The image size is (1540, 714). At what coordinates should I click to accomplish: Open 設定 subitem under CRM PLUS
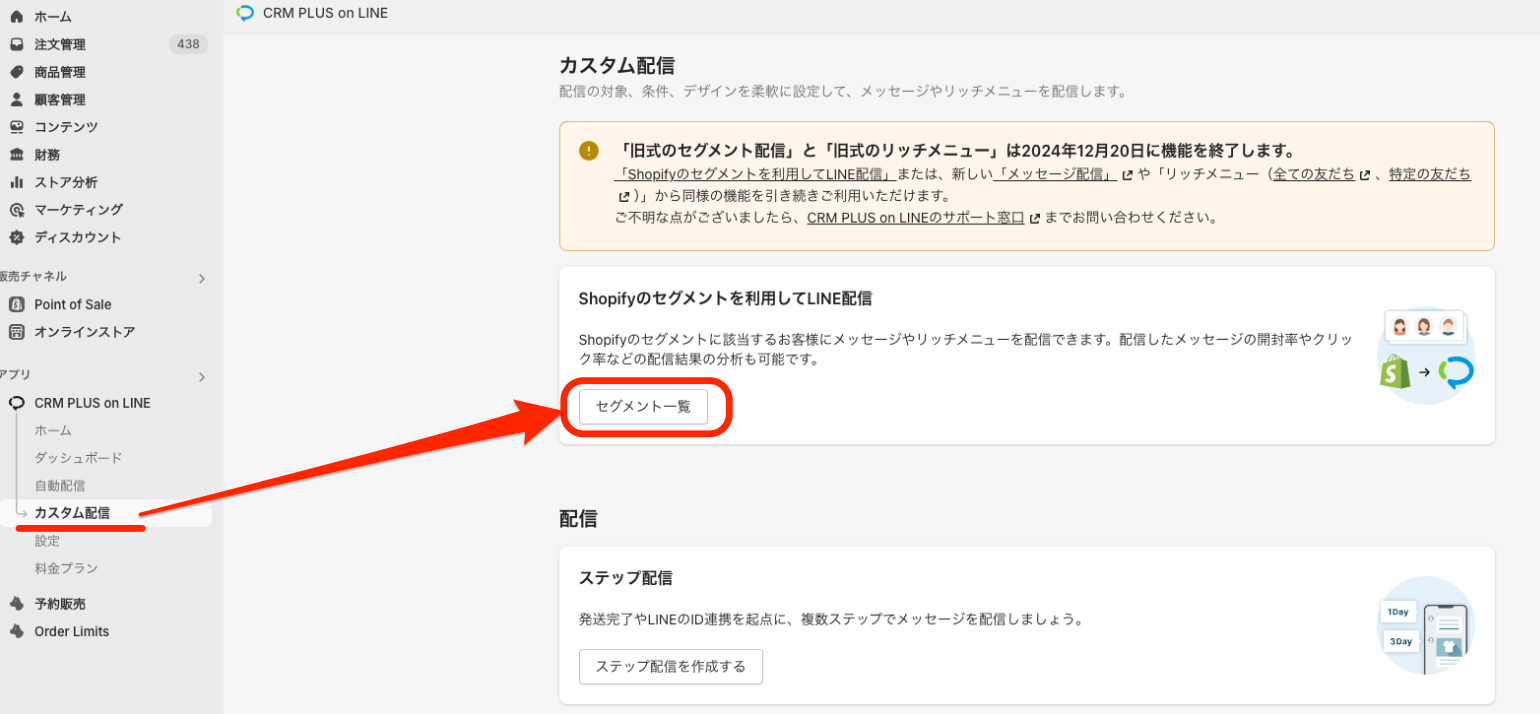point(47,541)
